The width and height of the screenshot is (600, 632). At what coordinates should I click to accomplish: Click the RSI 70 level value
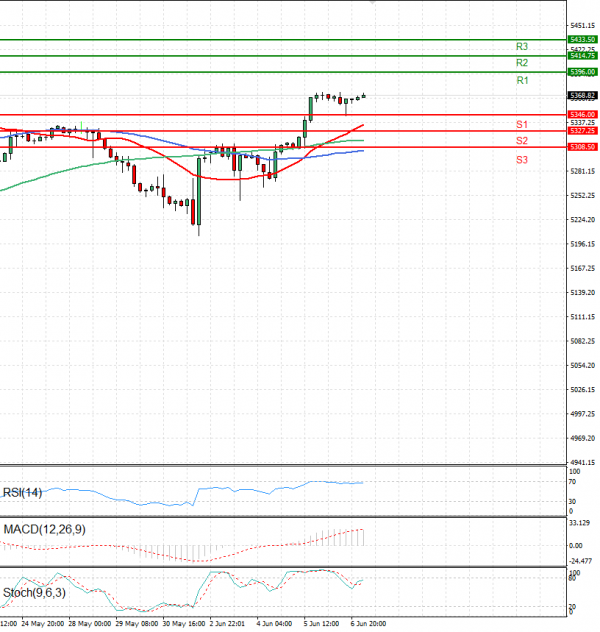coord(573,482)
